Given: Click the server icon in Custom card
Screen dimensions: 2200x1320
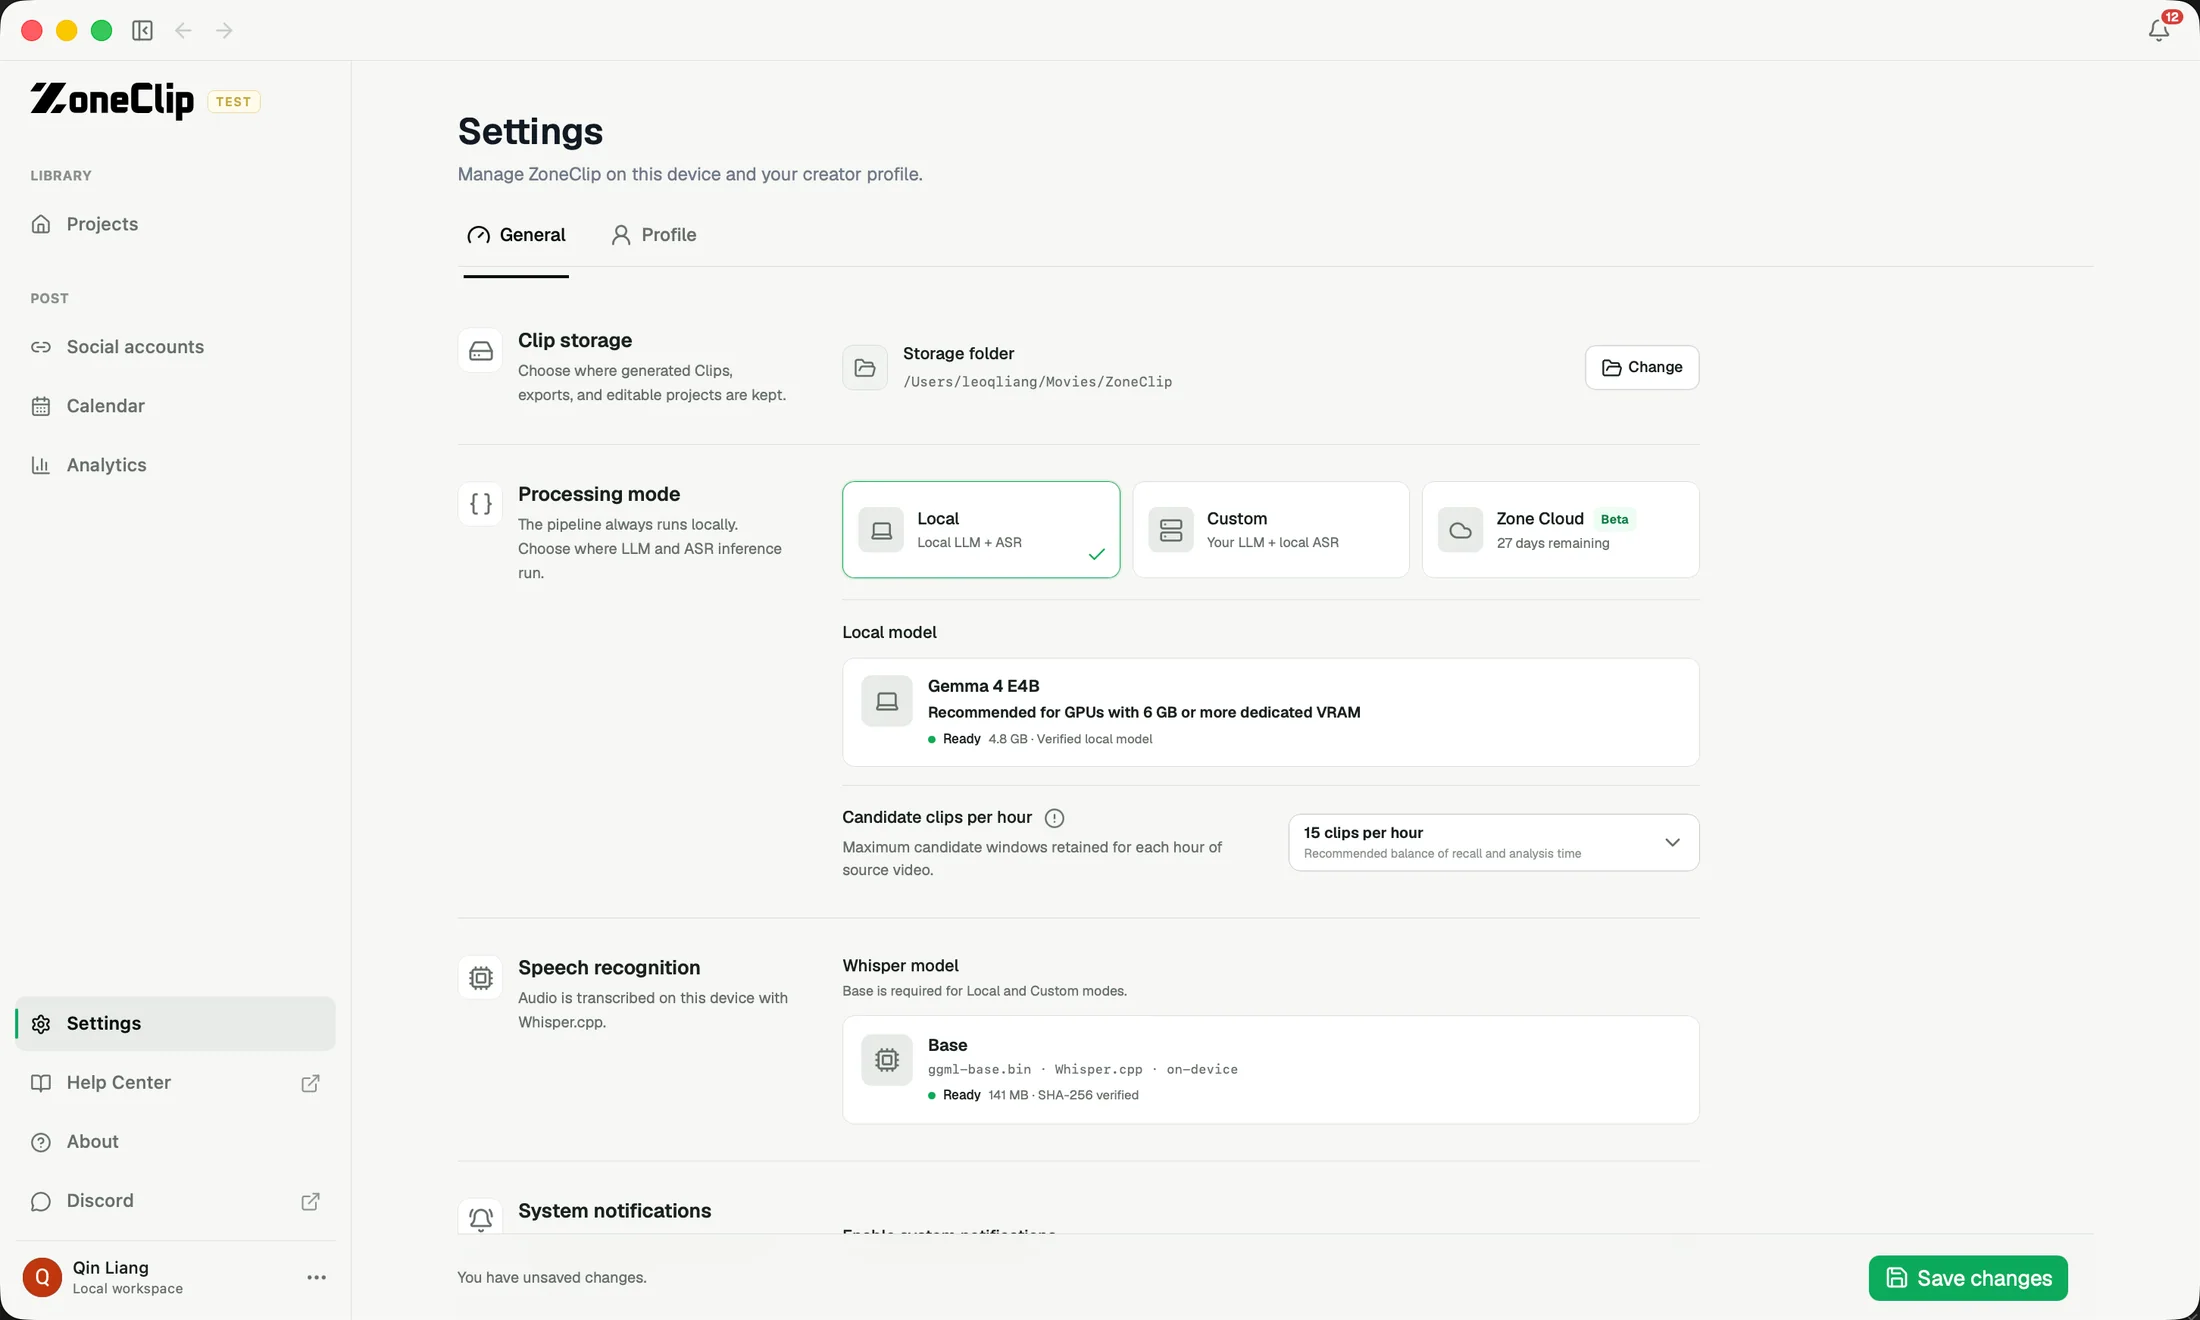Looking at the screenshot, I should tap(1171, 530).
